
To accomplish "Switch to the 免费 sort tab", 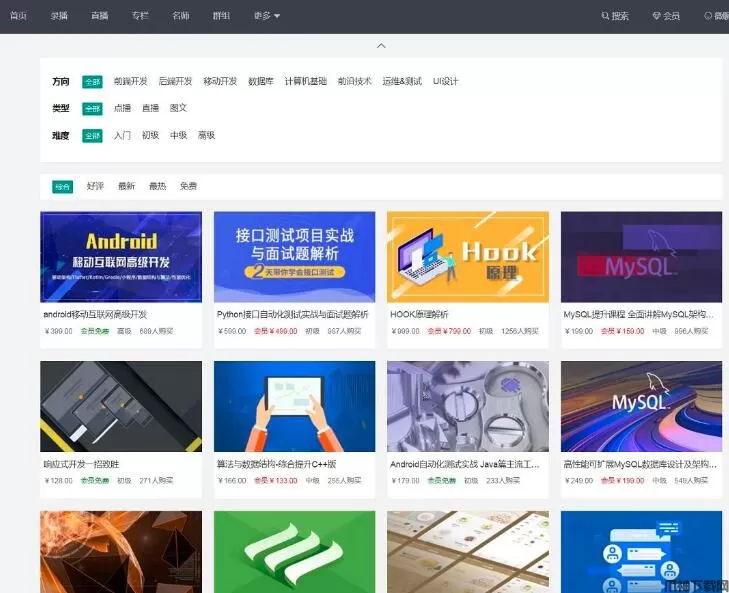I will pyautogui.click(x=188, y=186).
